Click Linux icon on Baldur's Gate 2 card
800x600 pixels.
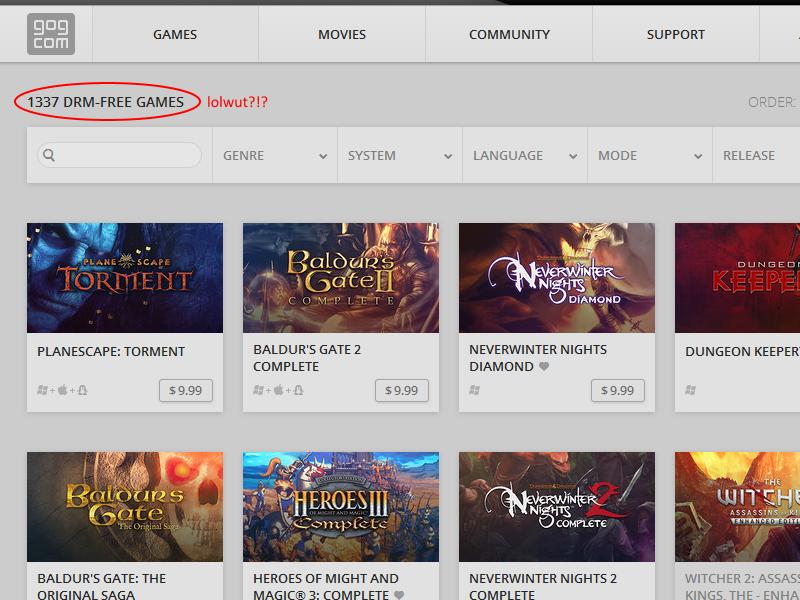point(298,390)
